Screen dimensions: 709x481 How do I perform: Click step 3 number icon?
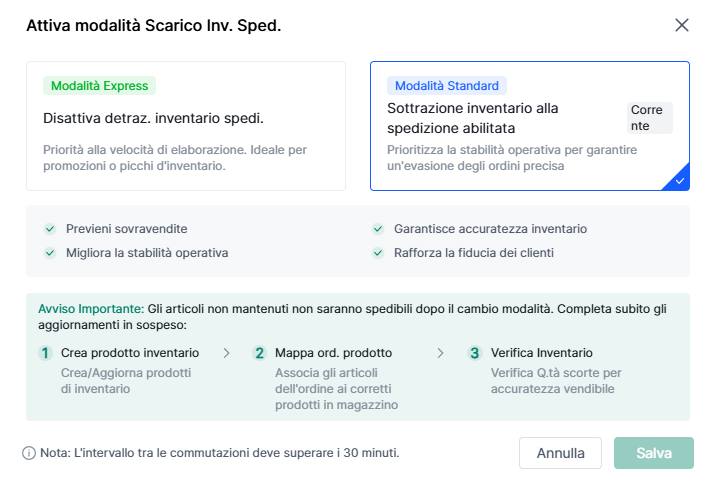tap(475, 353)
